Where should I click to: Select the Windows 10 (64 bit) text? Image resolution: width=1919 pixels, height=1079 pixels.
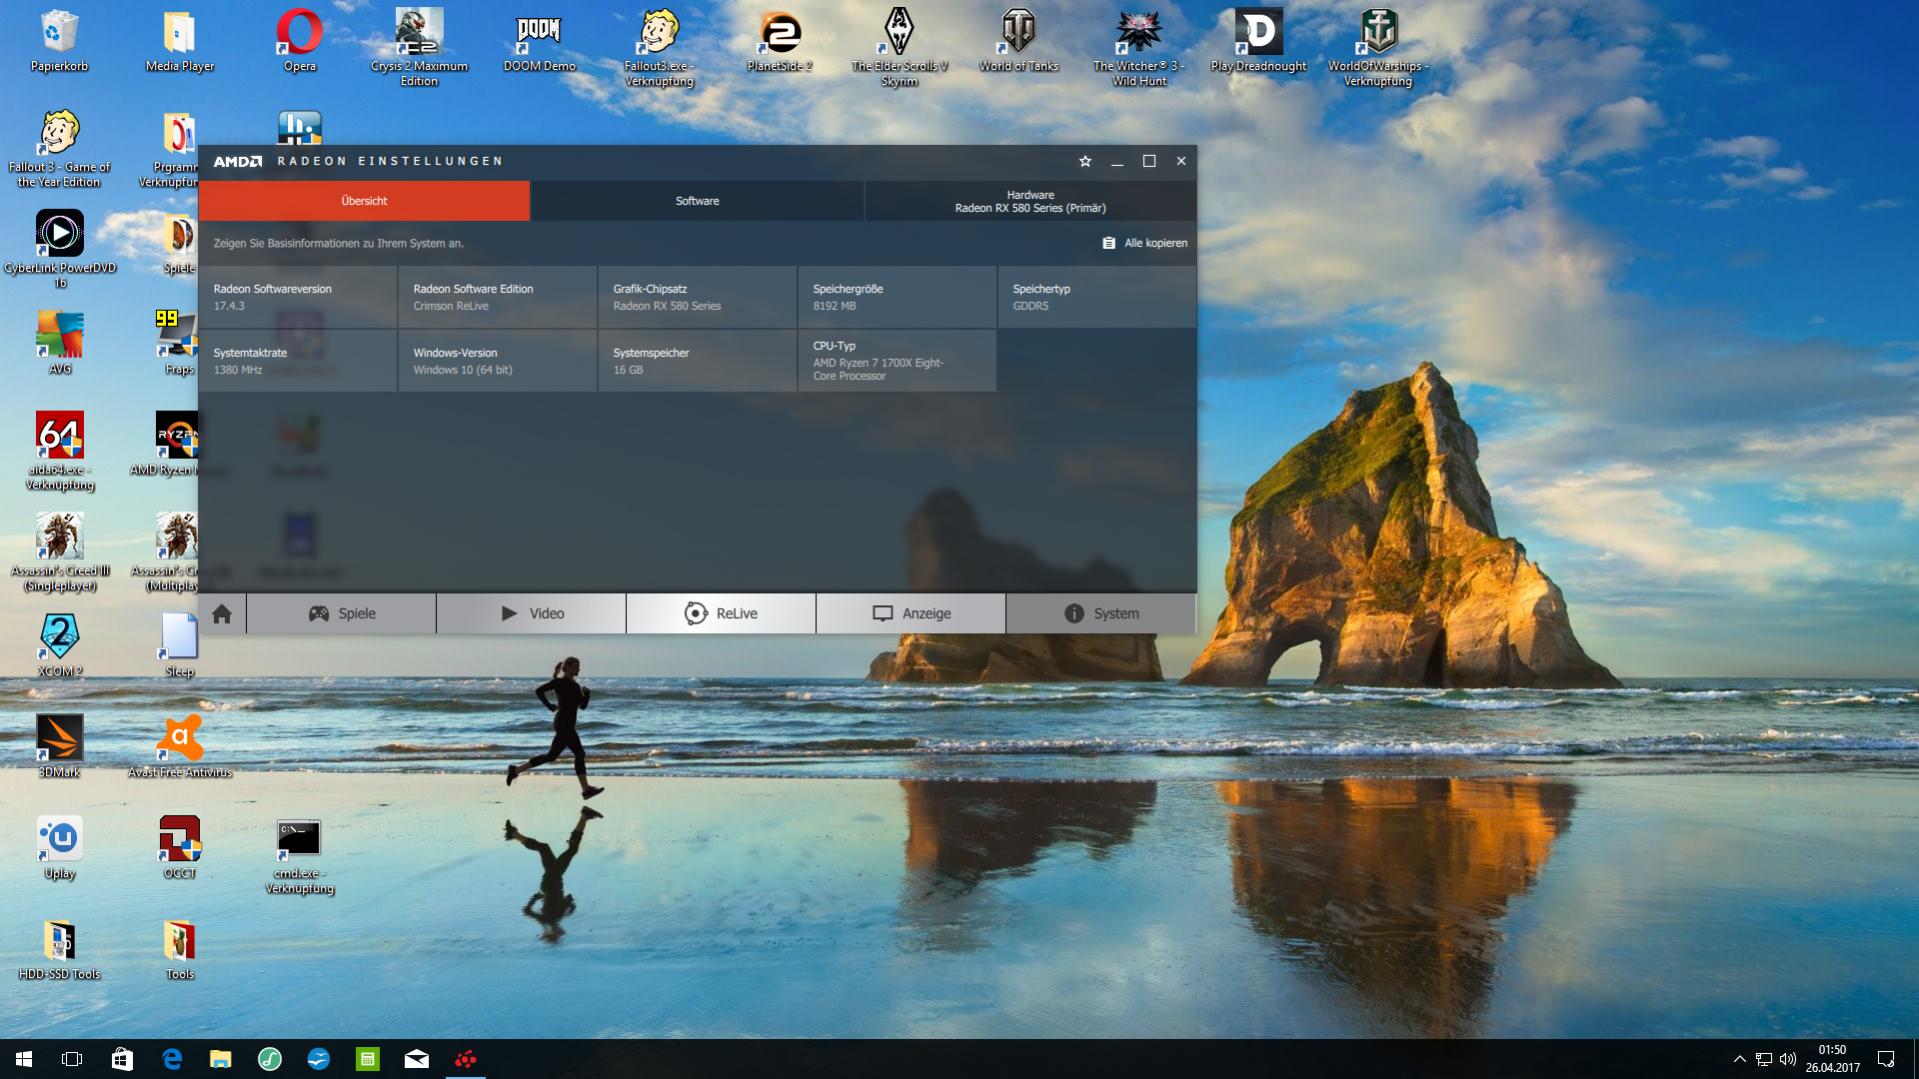point(463,370)
